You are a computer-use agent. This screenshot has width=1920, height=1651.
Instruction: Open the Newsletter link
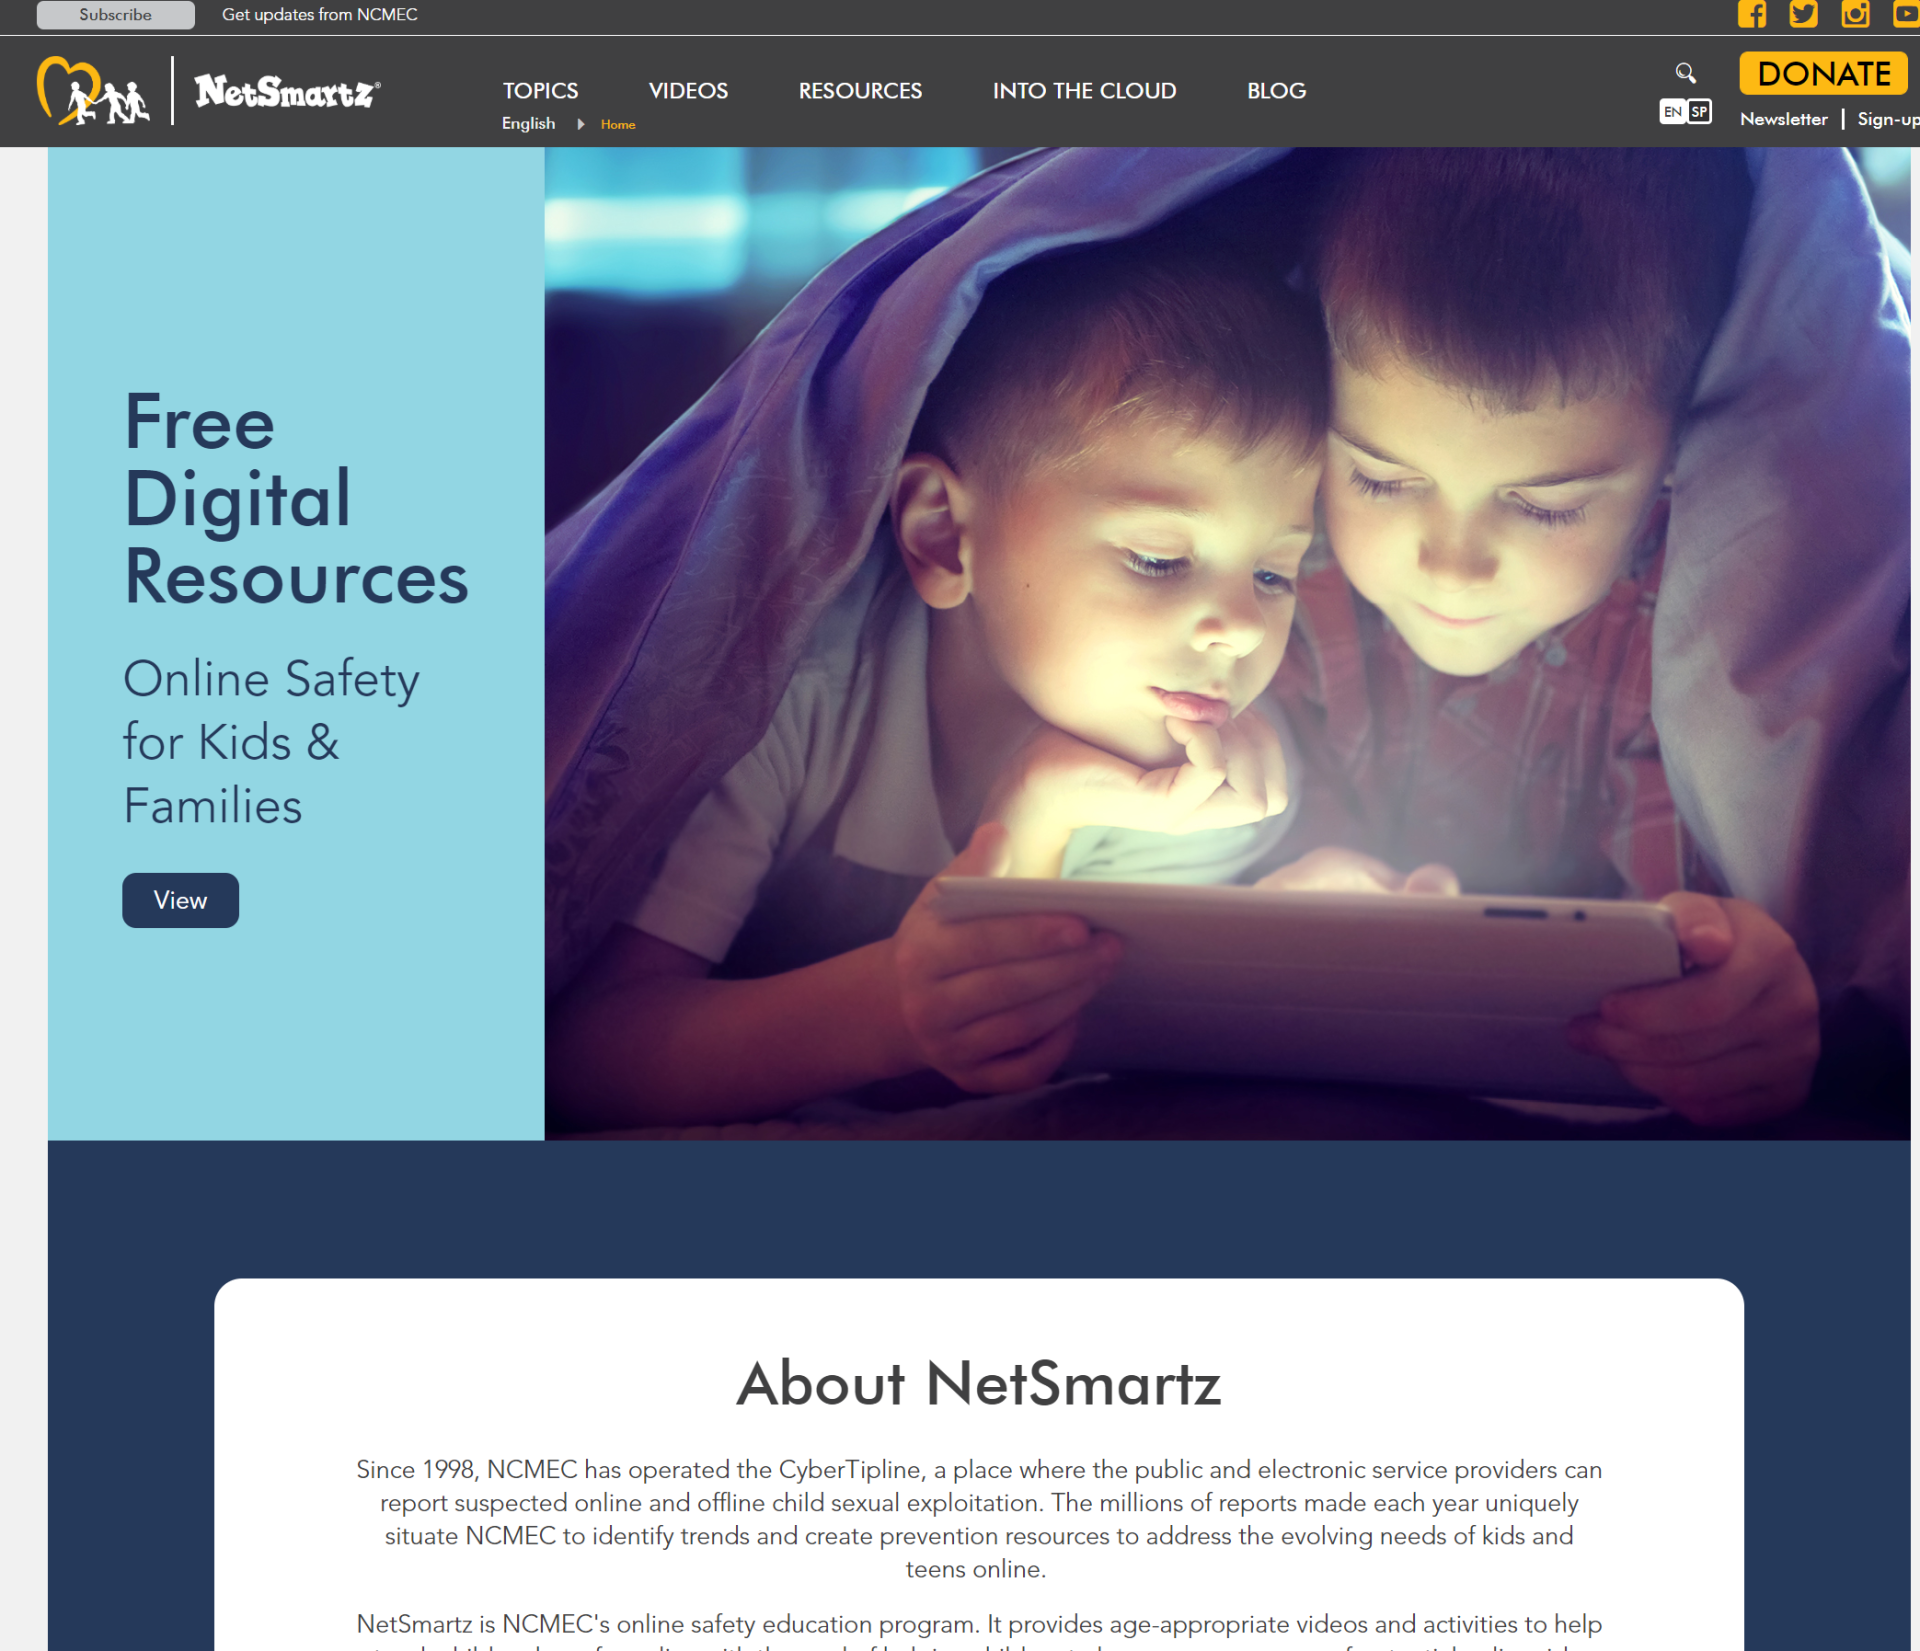(x=1783, y=119)
